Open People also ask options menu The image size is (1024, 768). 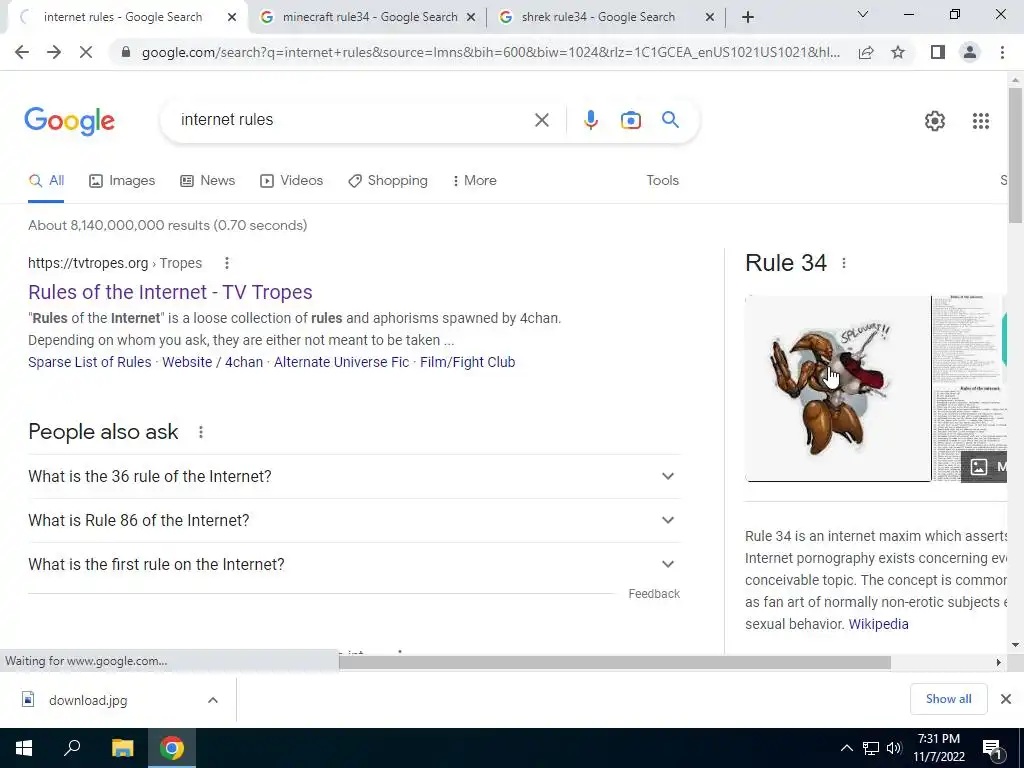pos(200,432)
